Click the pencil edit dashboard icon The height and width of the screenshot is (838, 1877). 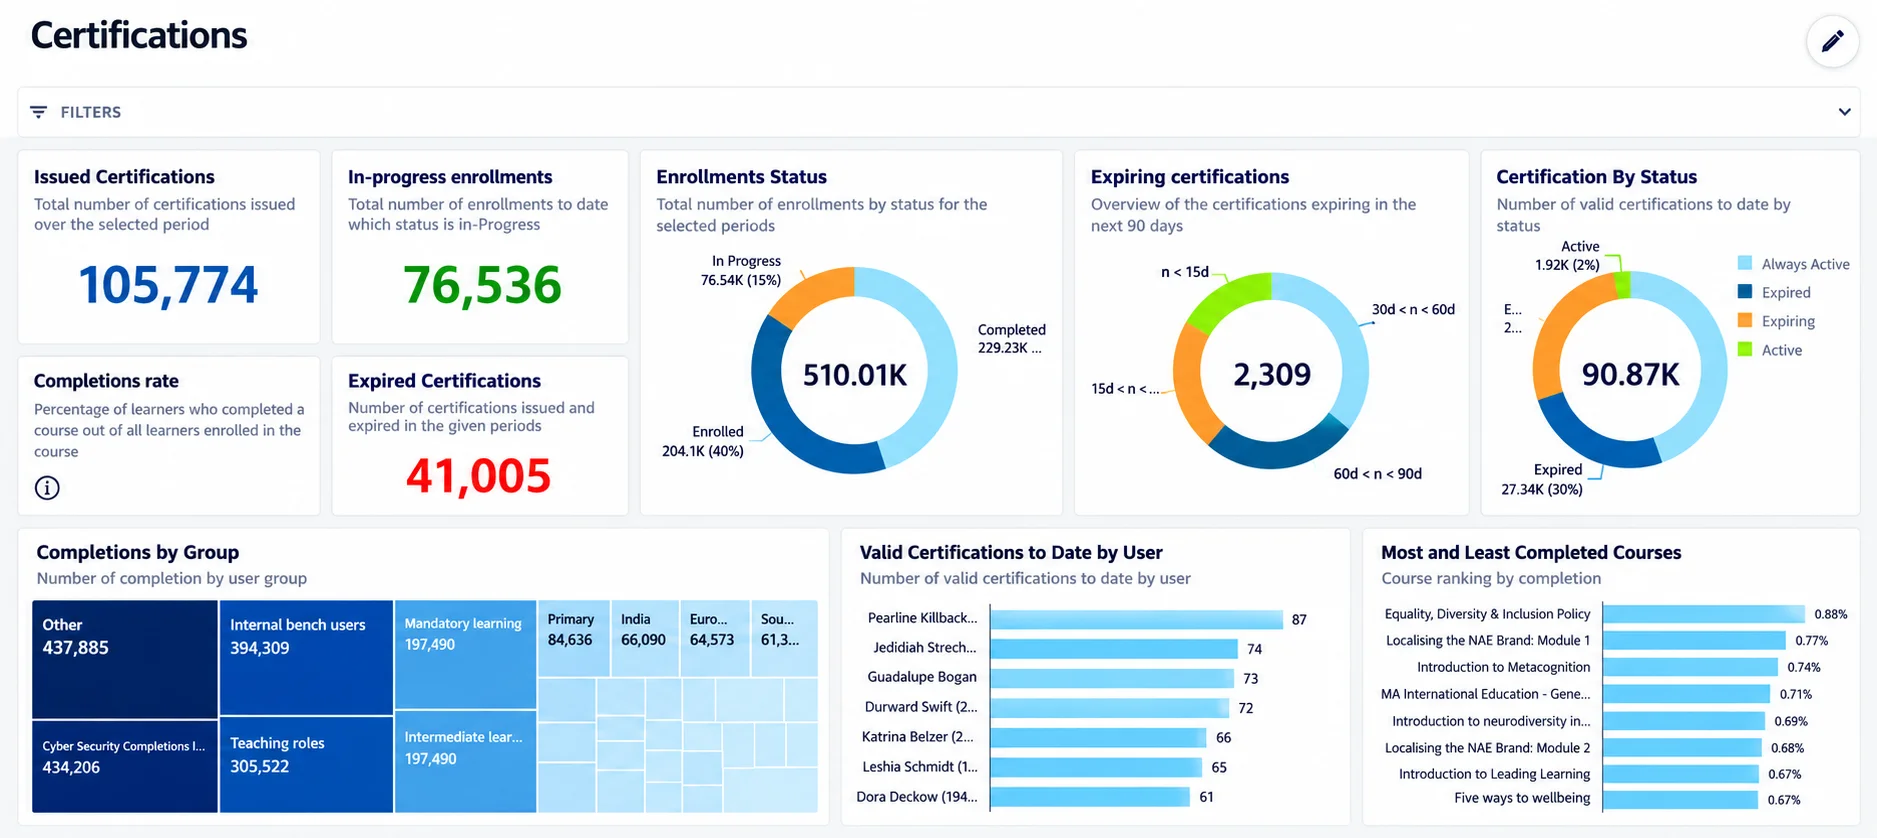[1832, 41]
